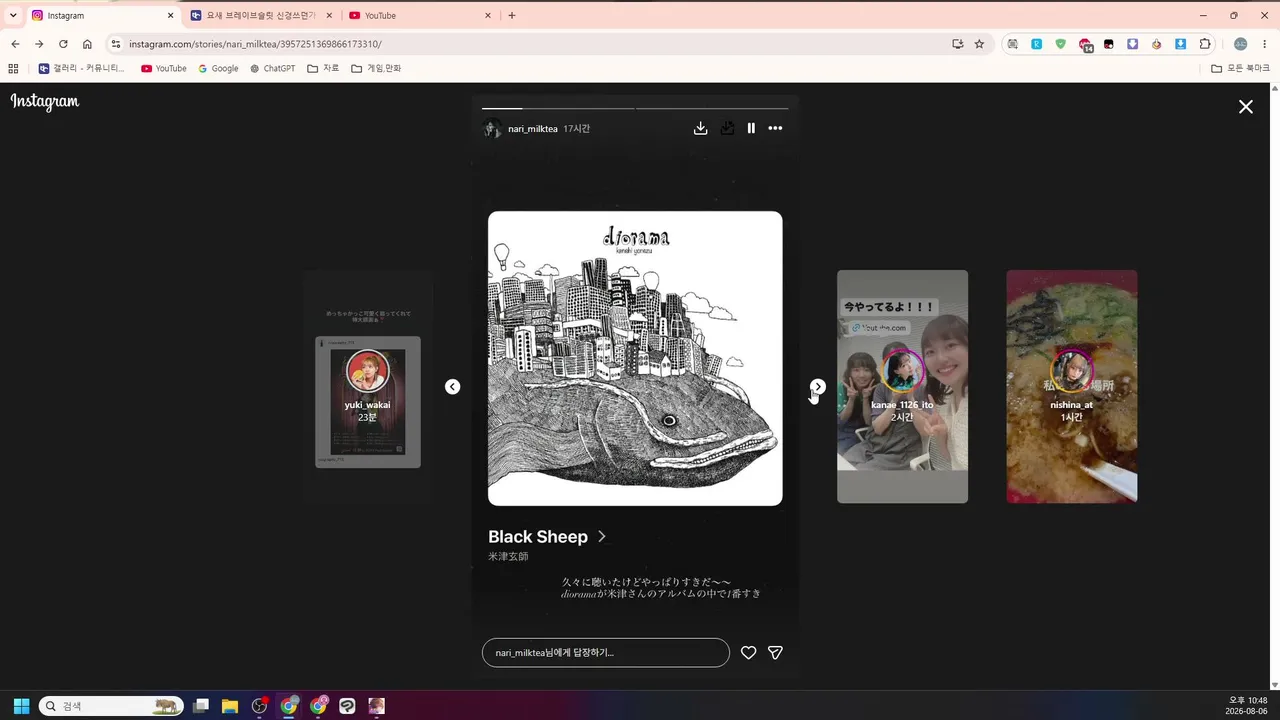The height and width of the screenshot is (720, 1280).
Task: Open nishina_at's story preview
Action: 1072,387
